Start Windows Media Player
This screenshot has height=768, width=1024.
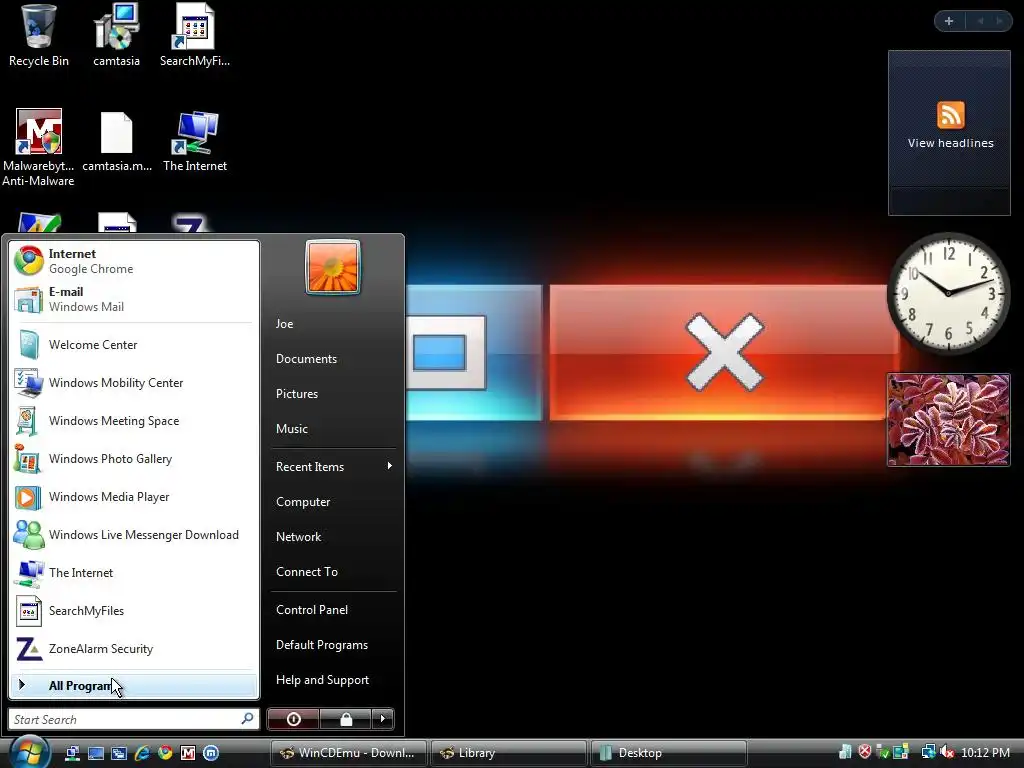point(134,497)
